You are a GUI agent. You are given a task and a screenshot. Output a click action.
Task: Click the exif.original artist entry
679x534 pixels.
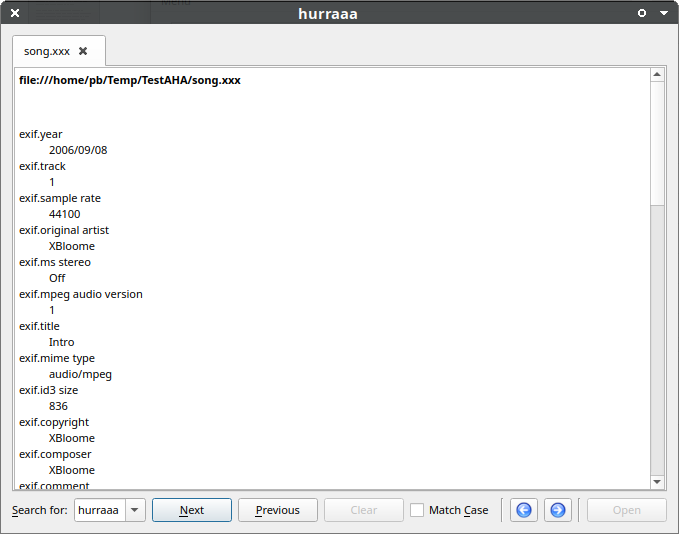[x=64, y=230]
